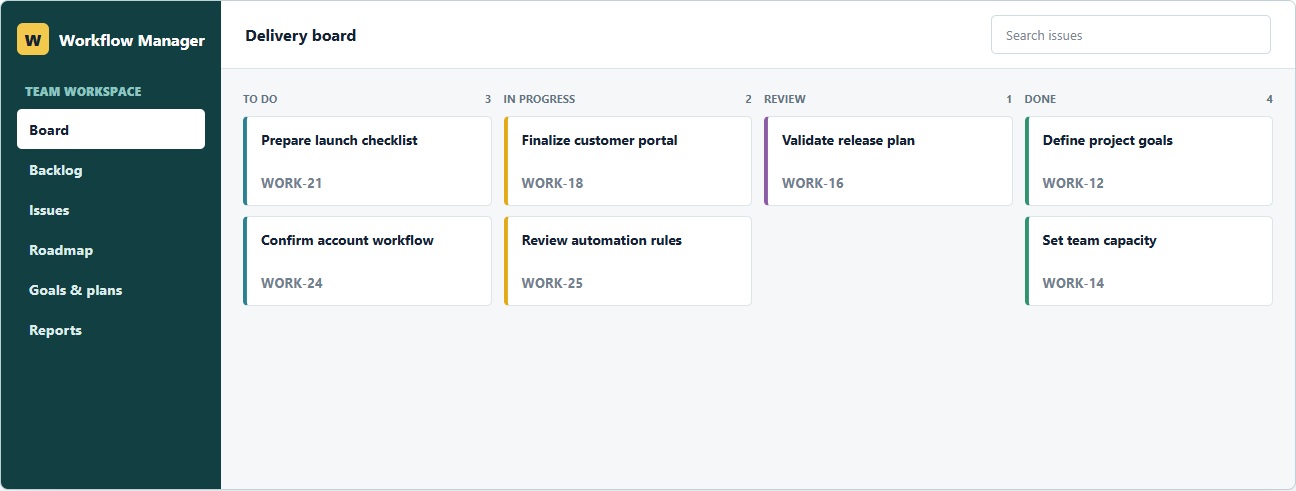Viewport: 1296px width, 491px height.
Task: Open the Confirm account workflow card
Action: click(367, 261)
